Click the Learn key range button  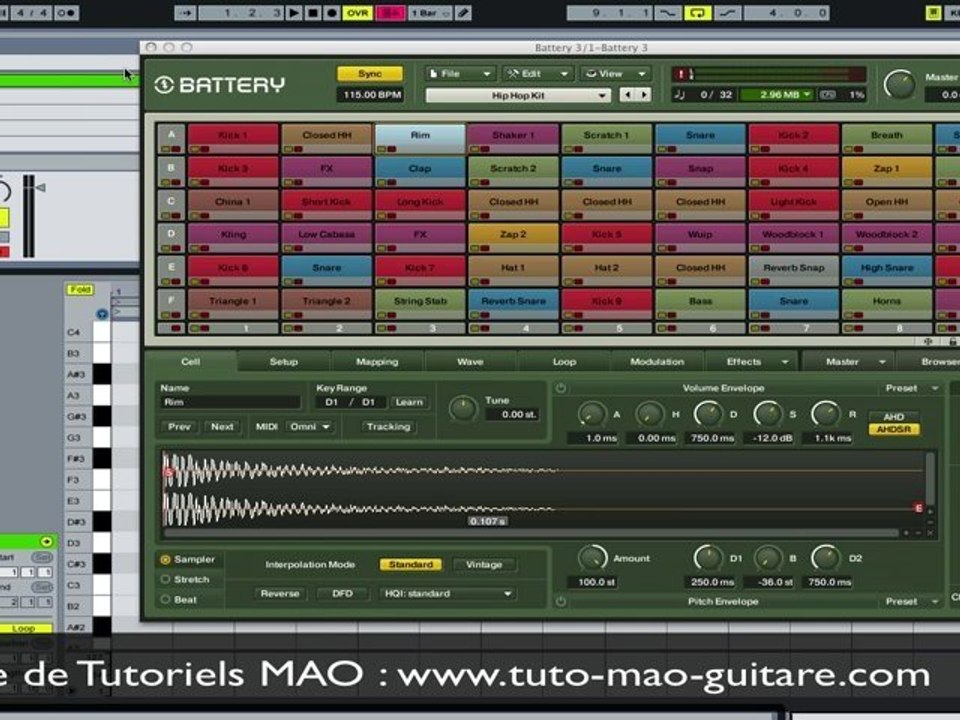click(409, 402)
